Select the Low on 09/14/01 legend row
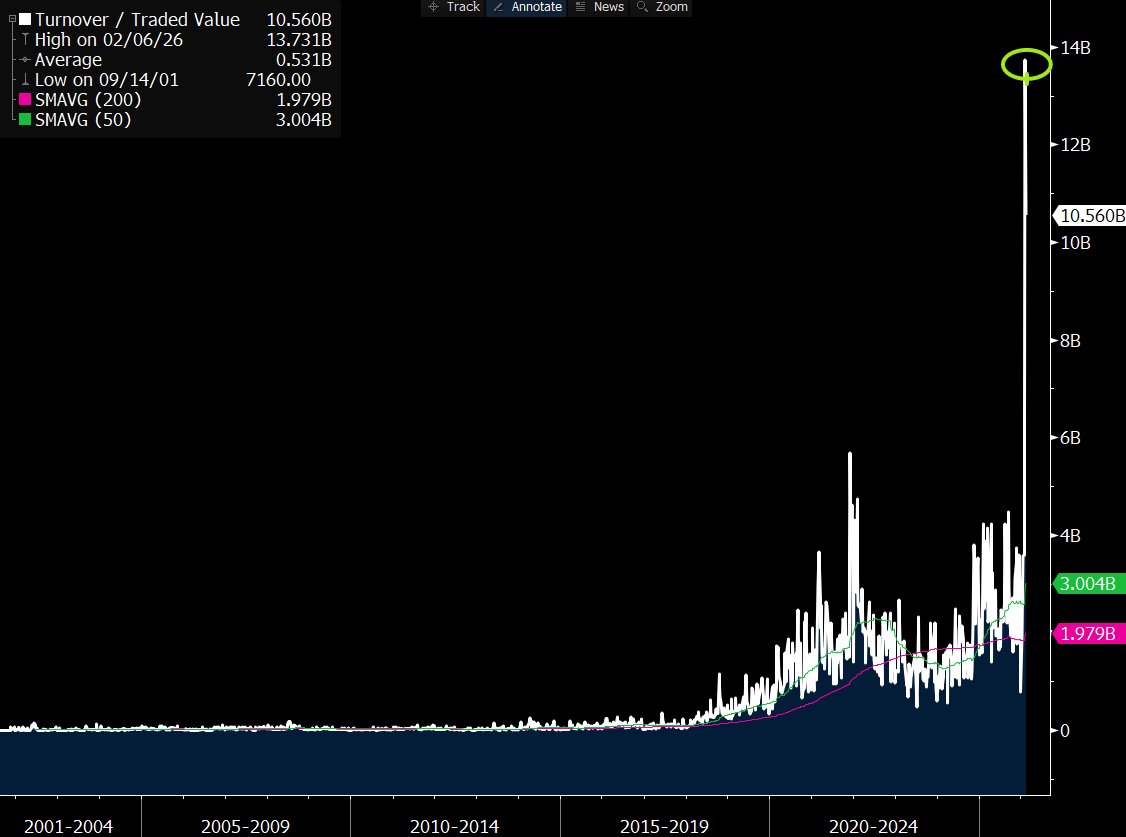 107,80
